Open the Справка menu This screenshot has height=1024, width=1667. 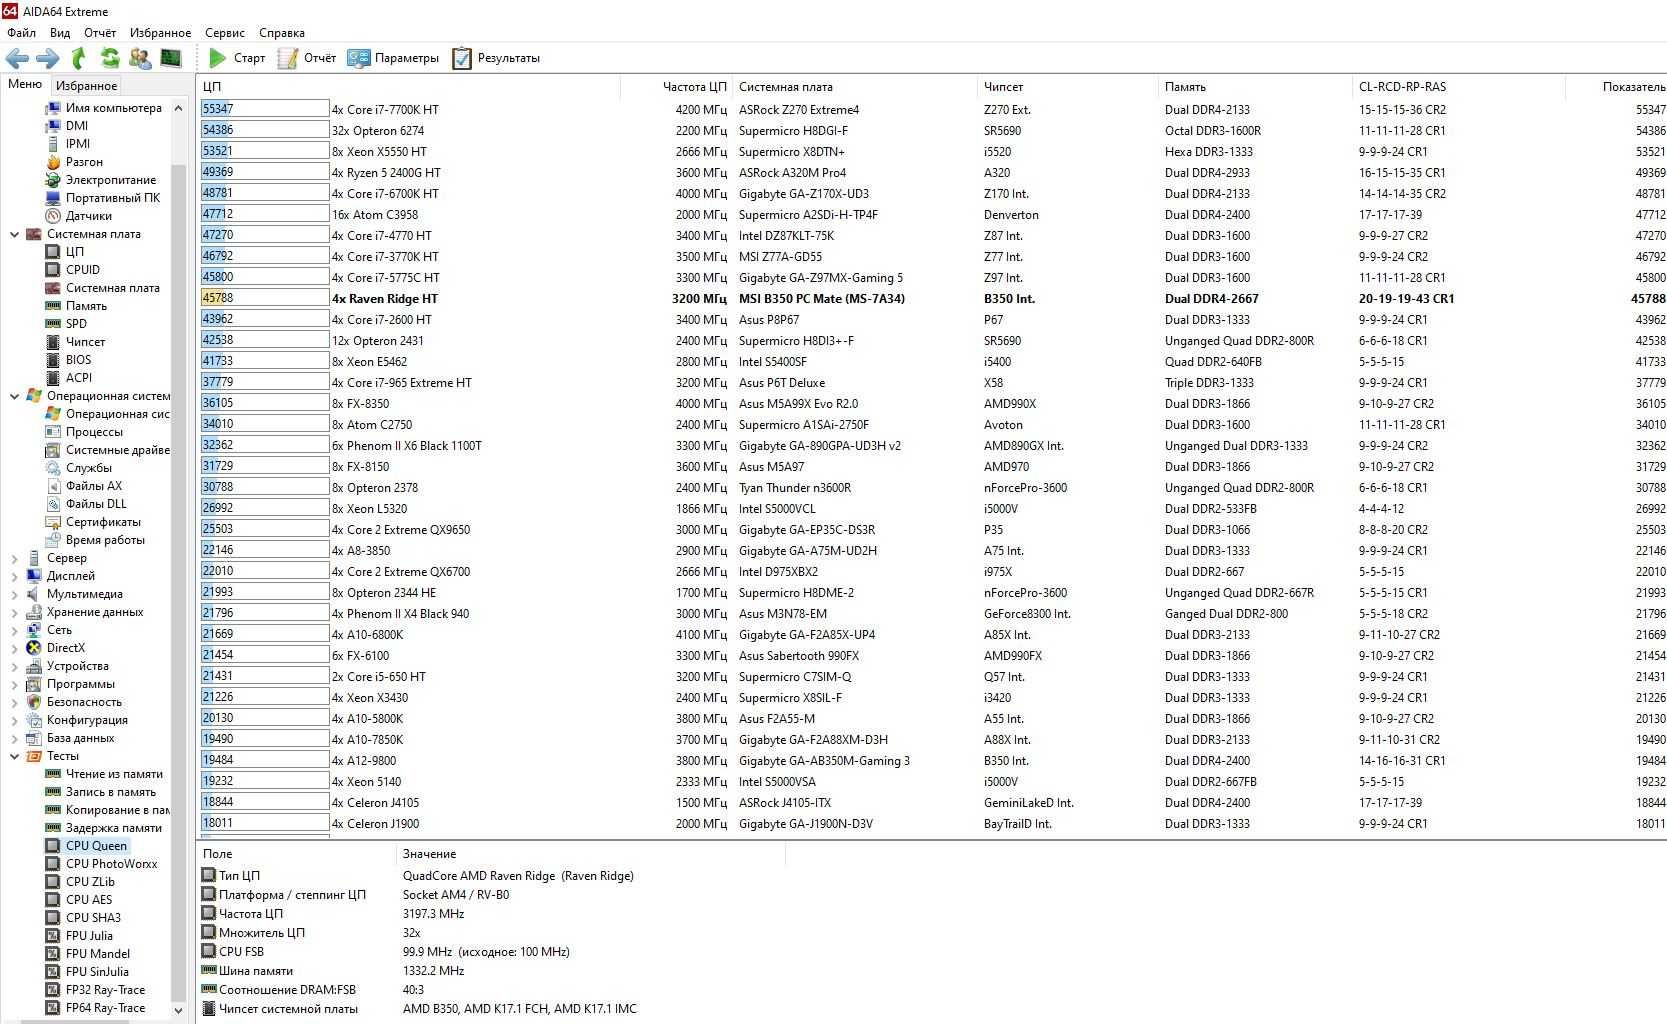click(x=282, y=33)
